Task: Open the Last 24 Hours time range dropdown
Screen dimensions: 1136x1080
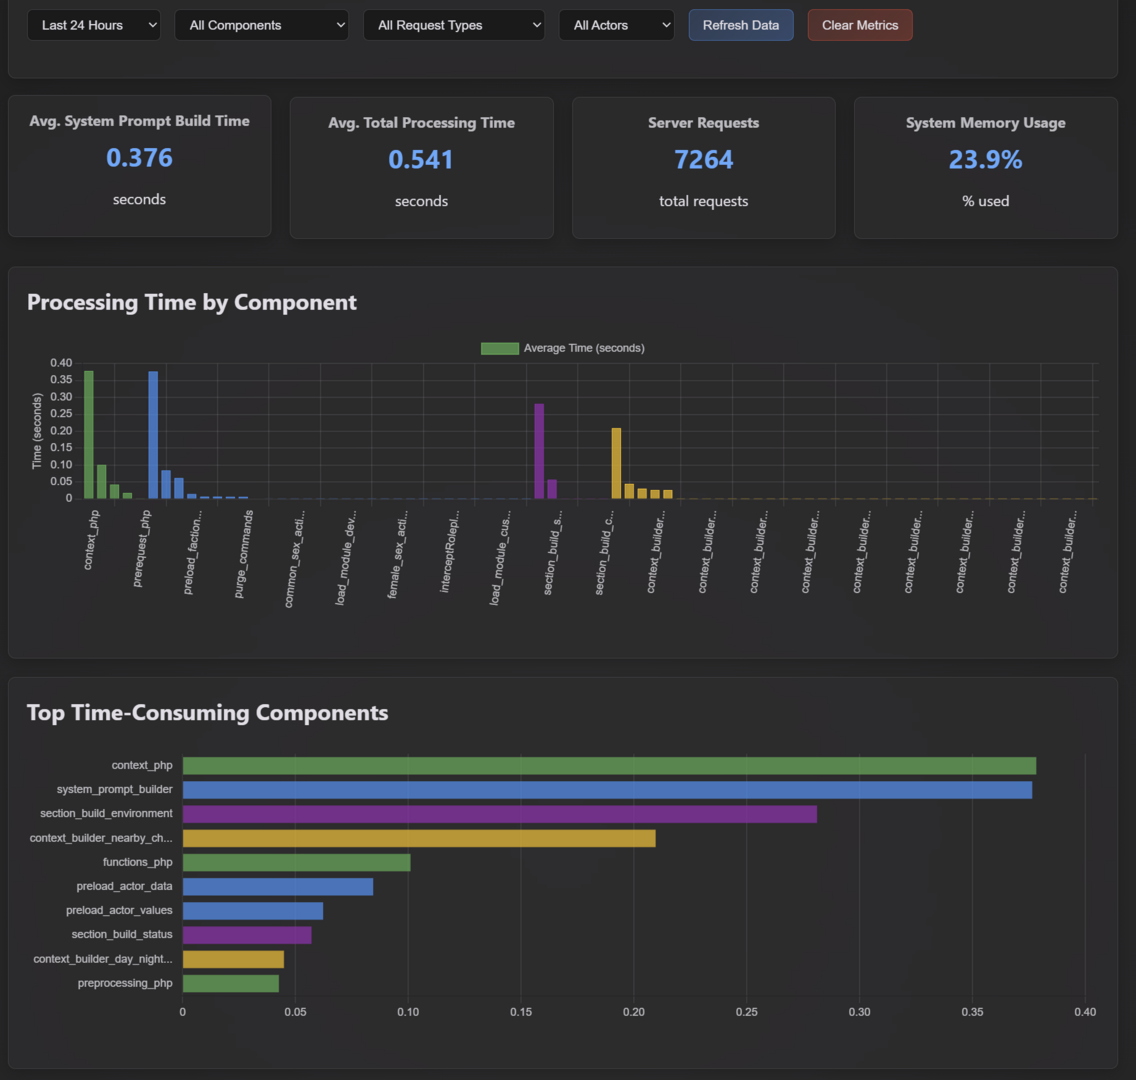Action: [93, 25]
